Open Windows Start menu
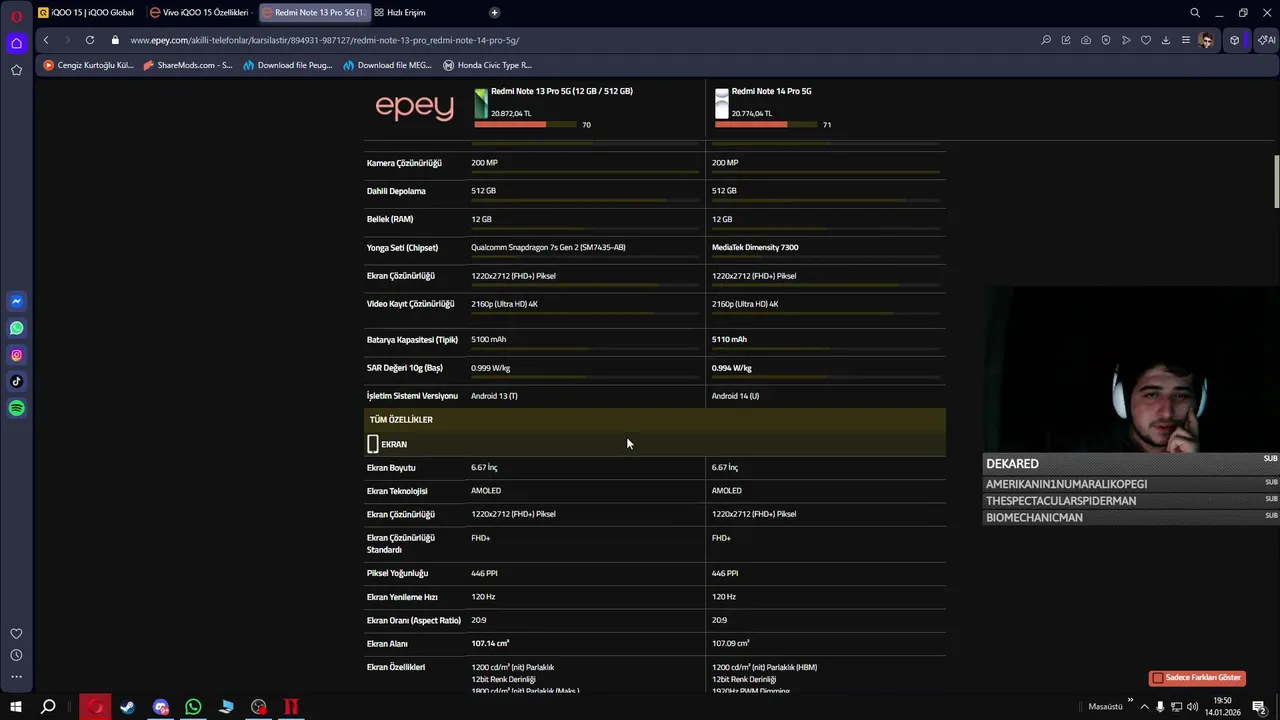Screen dimensions: 1280x720 click(16, 707)
